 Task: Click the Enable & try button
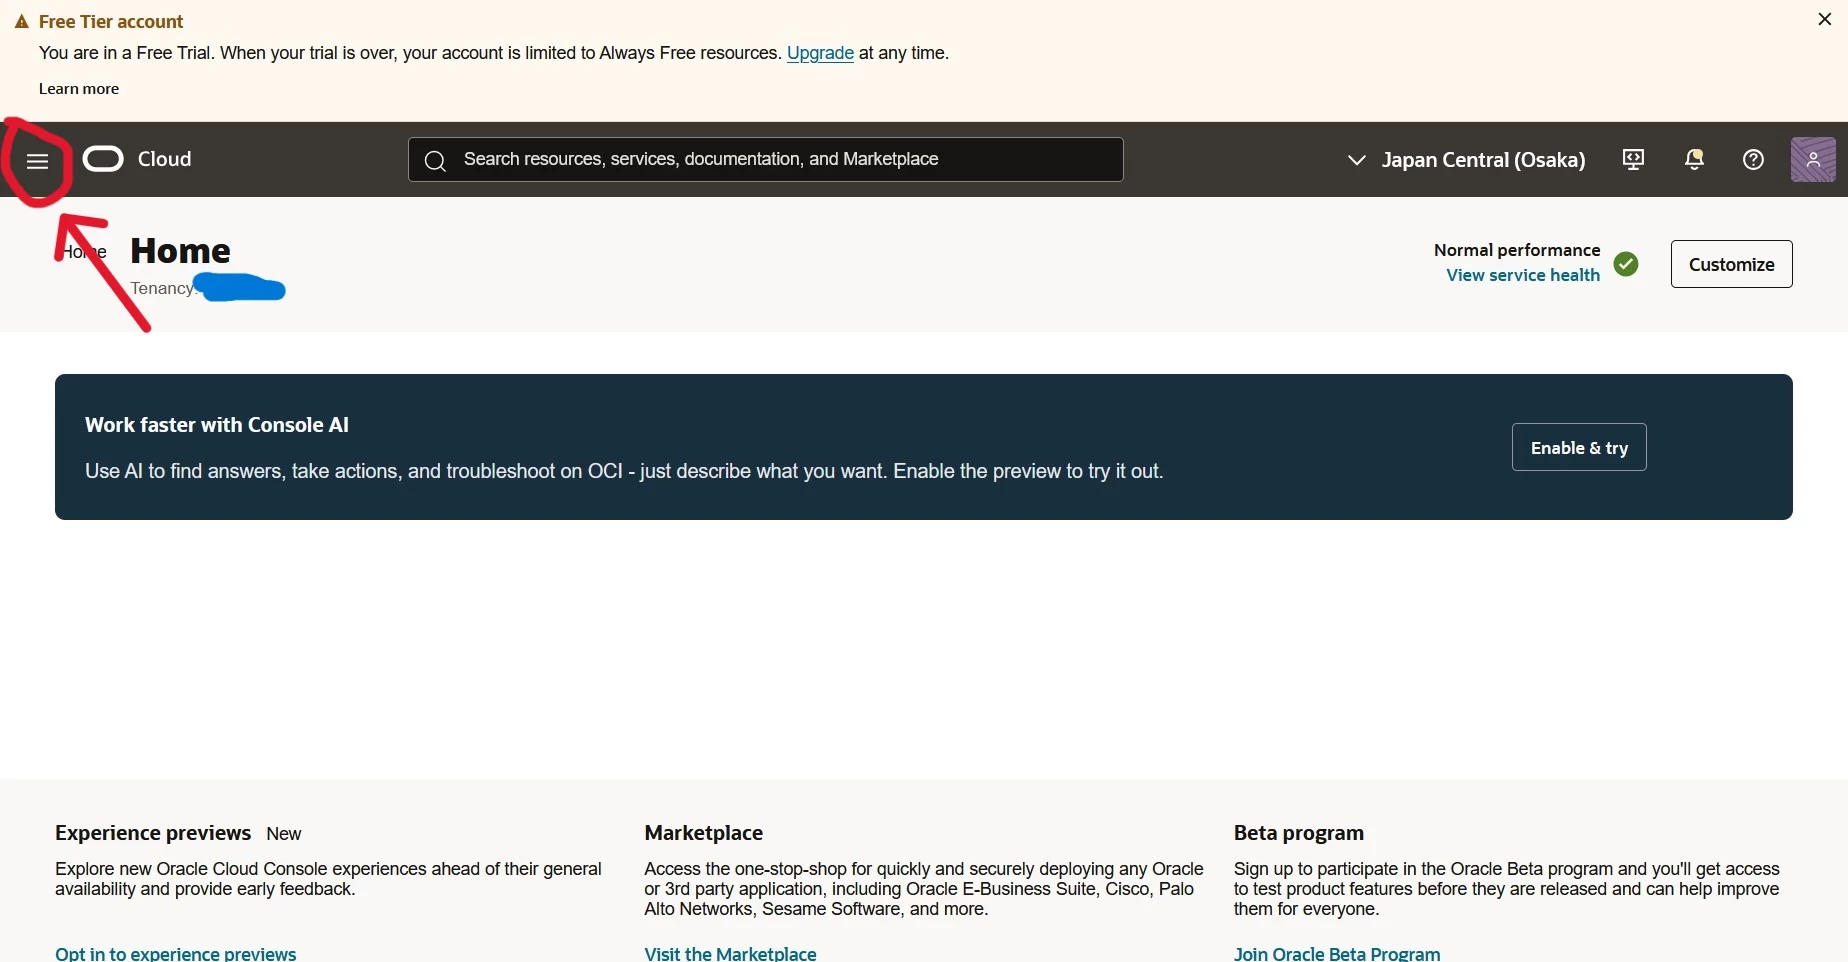tap(1579, 448)
